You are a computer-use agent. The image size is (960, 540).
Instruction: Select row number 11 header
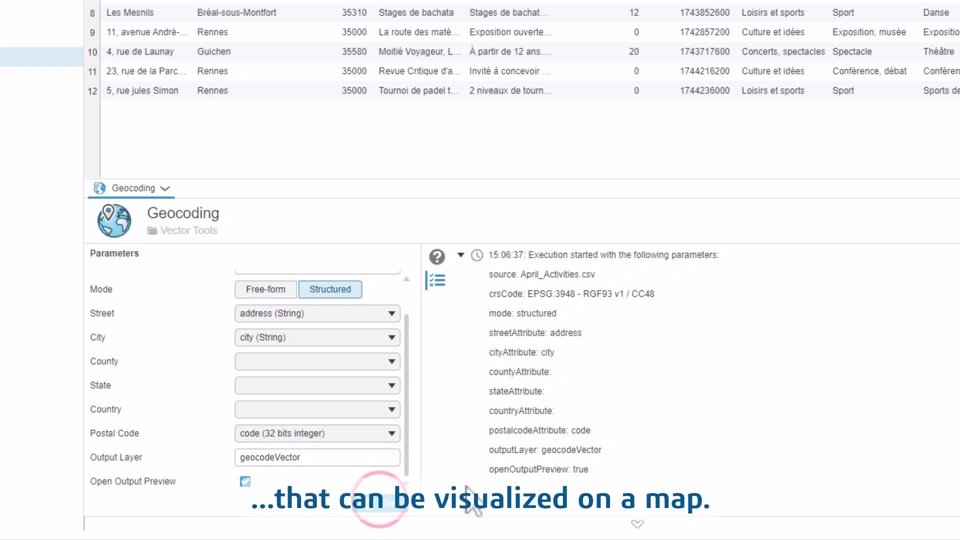pyautogui.click(x=92, y=71)
